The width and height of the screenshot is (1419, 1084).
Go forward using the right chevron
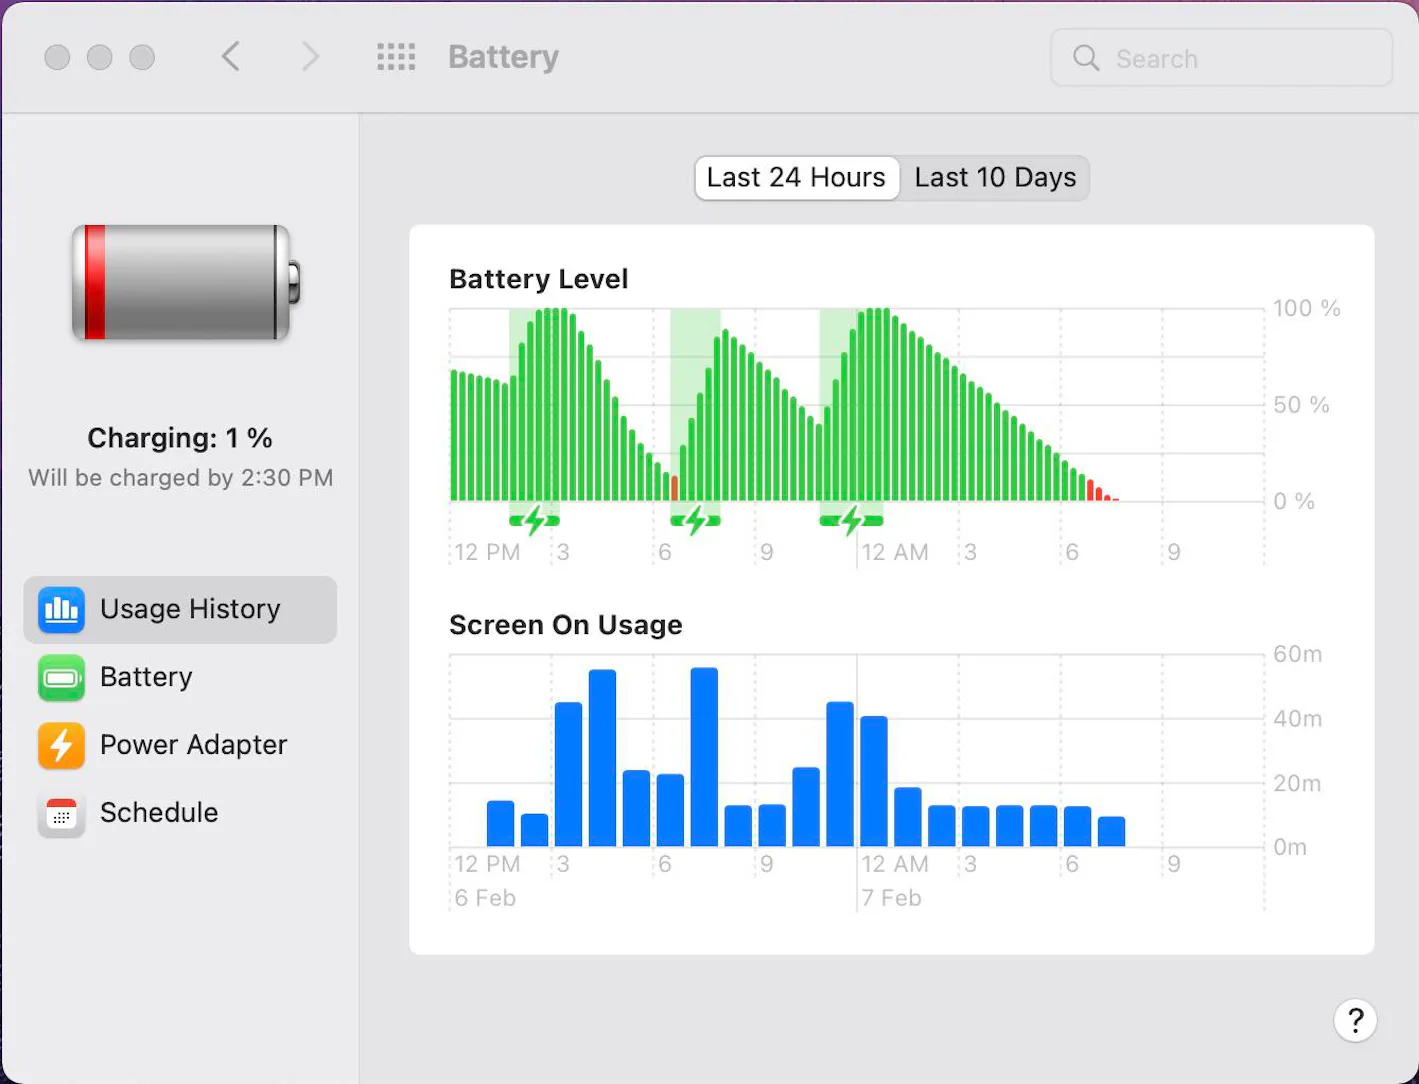(x=310, y=57)
